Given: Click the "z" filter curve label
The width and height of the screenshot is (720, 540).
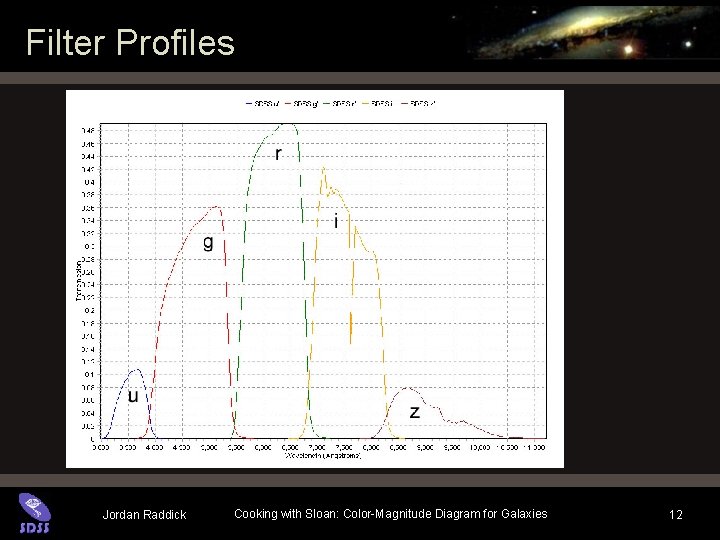Looking at the screenshot, I should pyautogui.click(x=414, y=412).
